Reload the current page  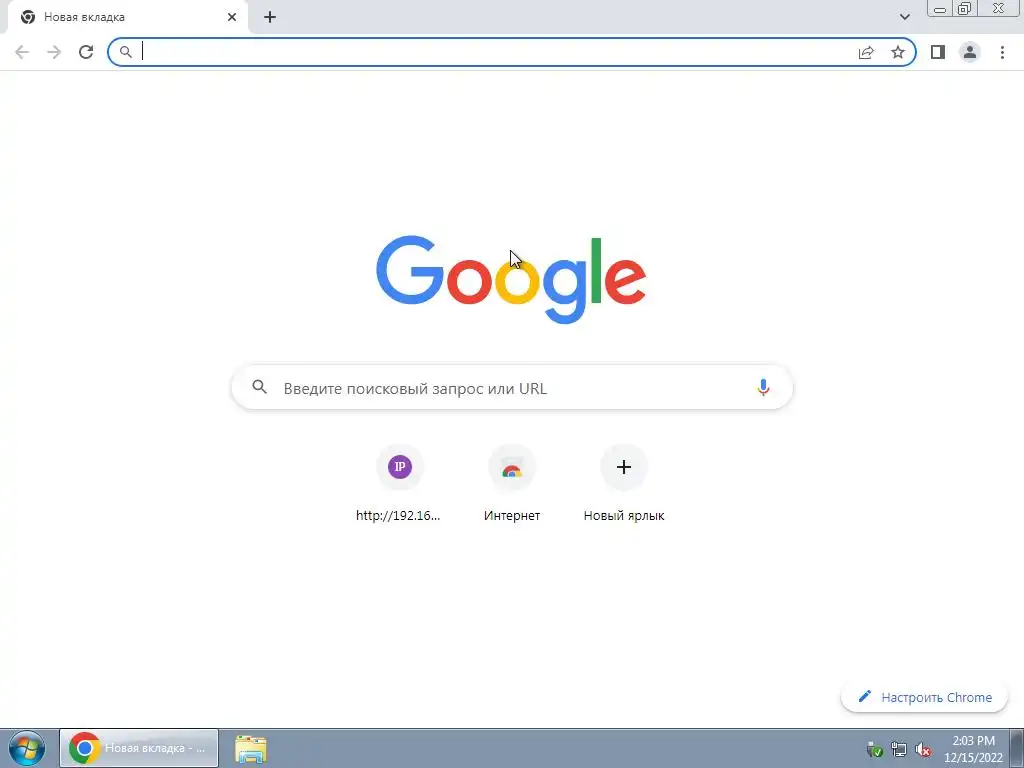point(86,52)
